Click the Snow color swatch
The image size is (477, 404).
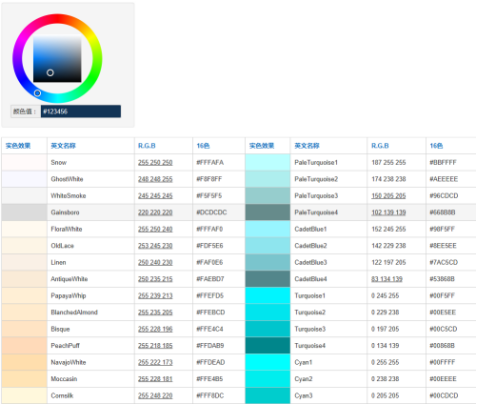24,162
